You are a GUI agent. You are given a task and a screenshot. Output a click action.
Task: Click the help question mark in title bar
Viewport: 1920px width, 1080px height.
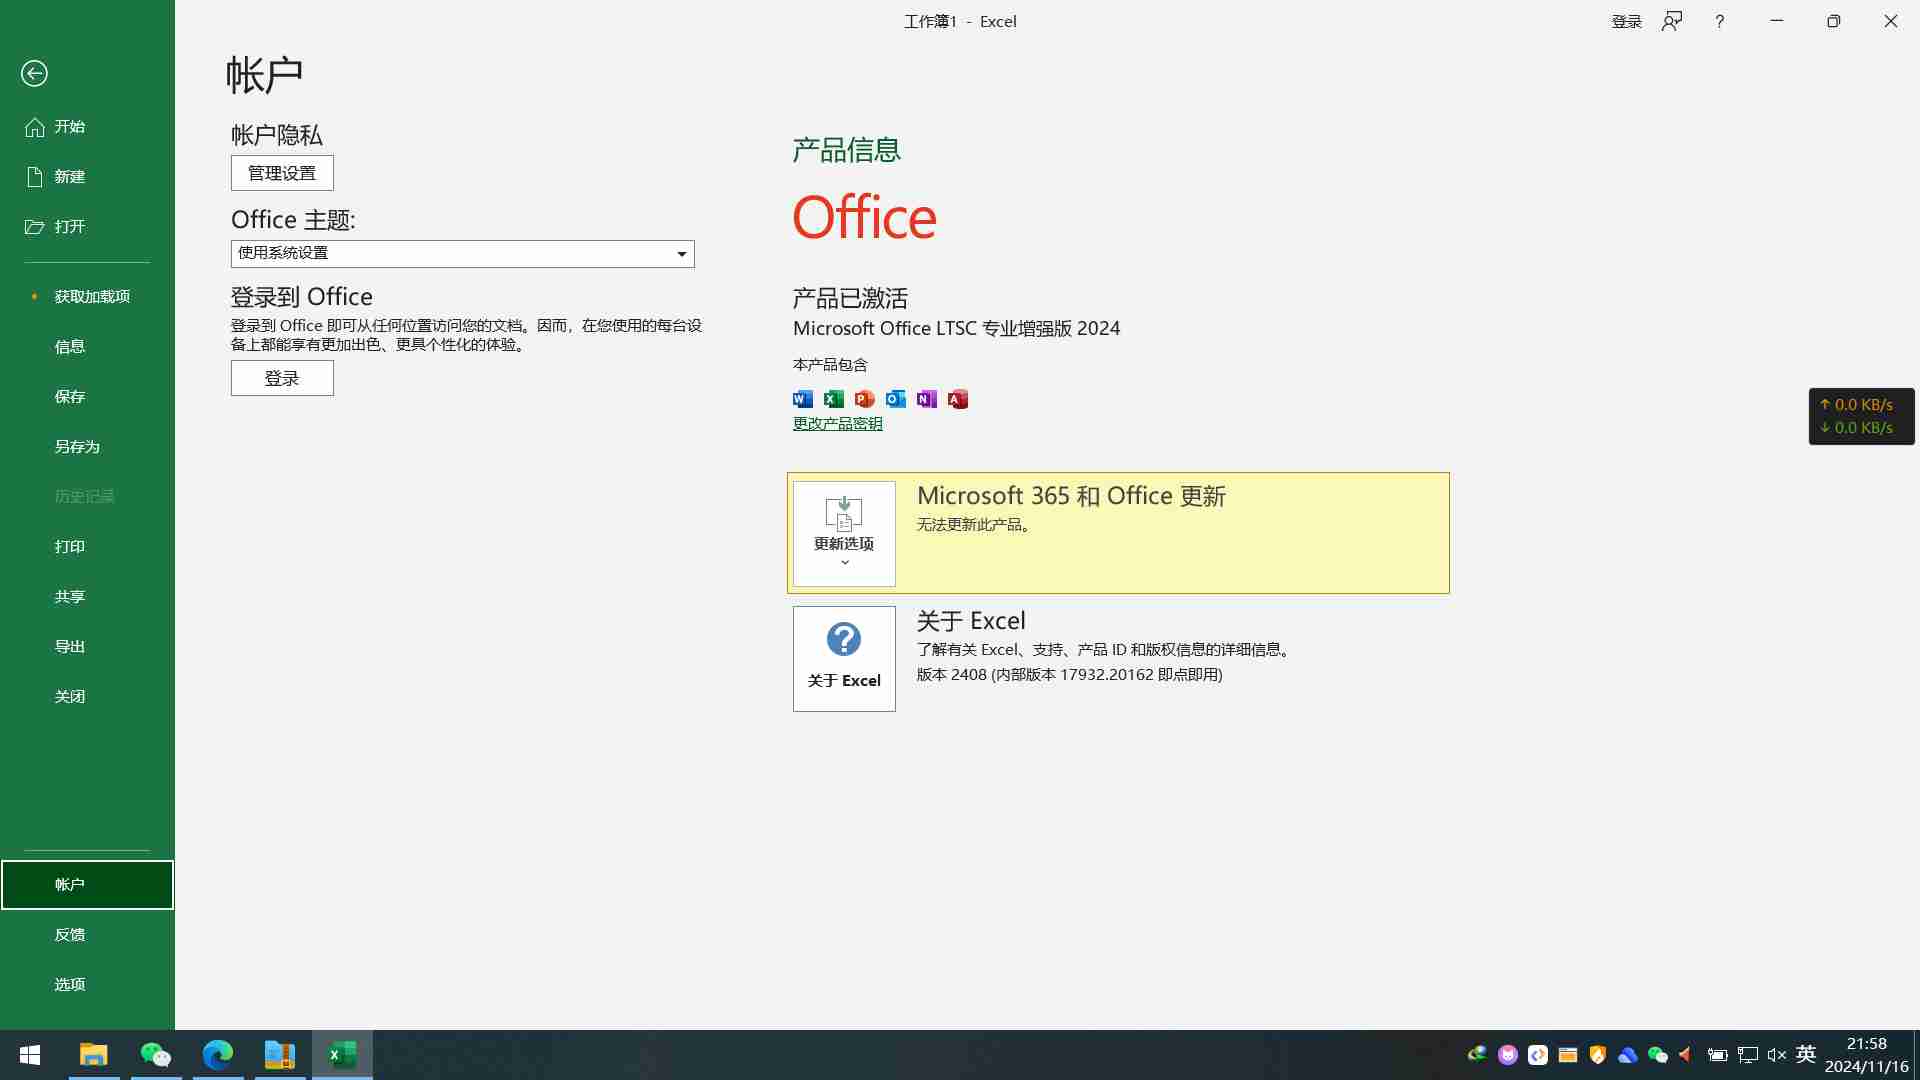click(1719, 21)
